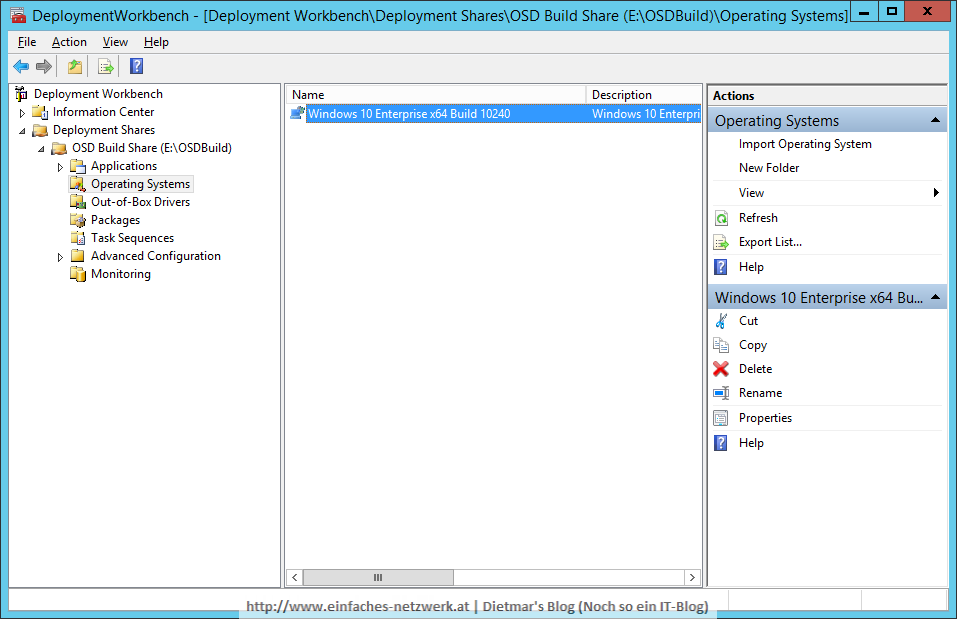957x619 pixels.
Task: Click the Task Sequences node icon
Action: [x=78, y=238]
